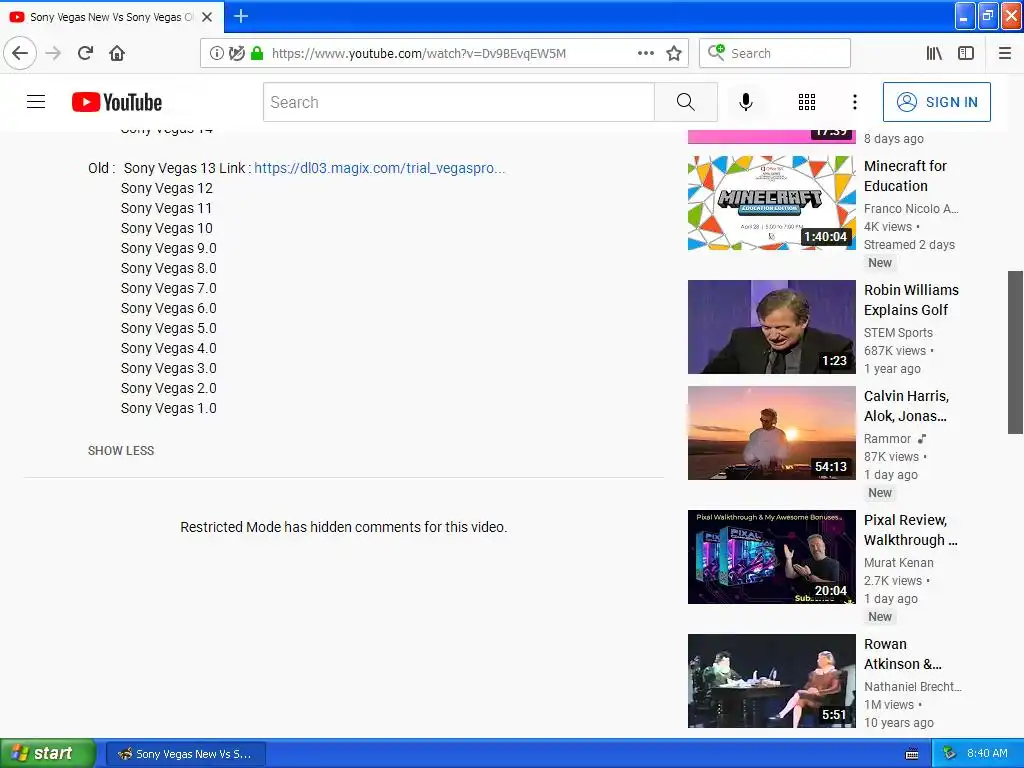Click the system tray icon beside clock
Screen dimensions: 1024x768
pyautogui.click(x=948, y=753)
